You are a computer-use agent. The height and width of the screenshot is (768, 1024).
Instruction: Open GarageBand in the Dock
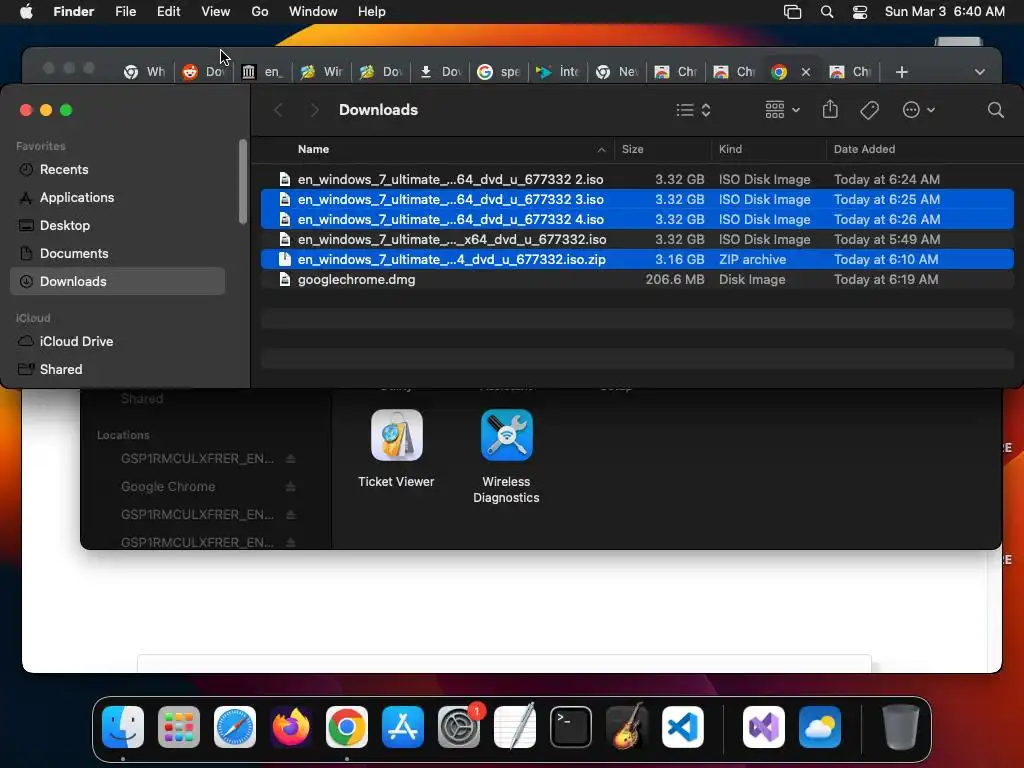pos(627,727)
